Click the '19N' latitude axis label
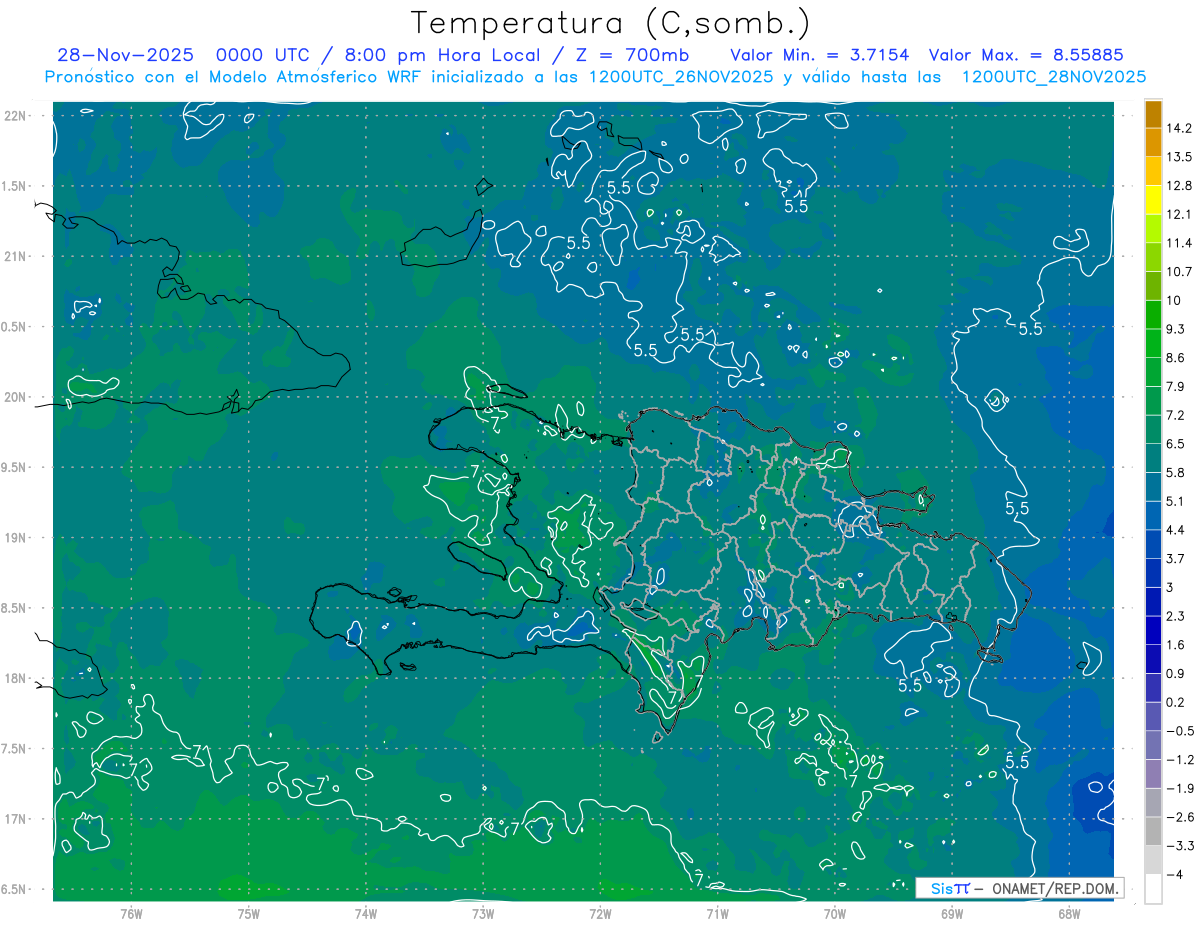The image size is (1200, 927). 15,538
